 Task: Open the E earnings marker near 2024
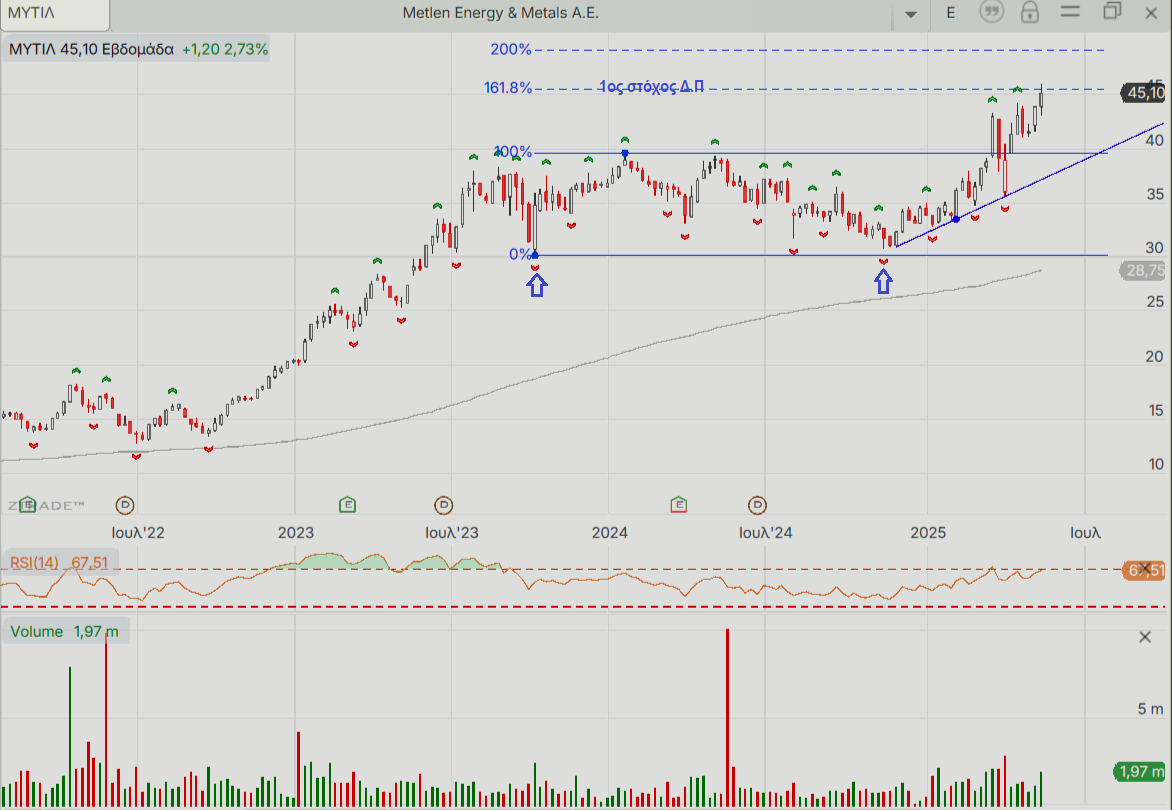point(679,505)
